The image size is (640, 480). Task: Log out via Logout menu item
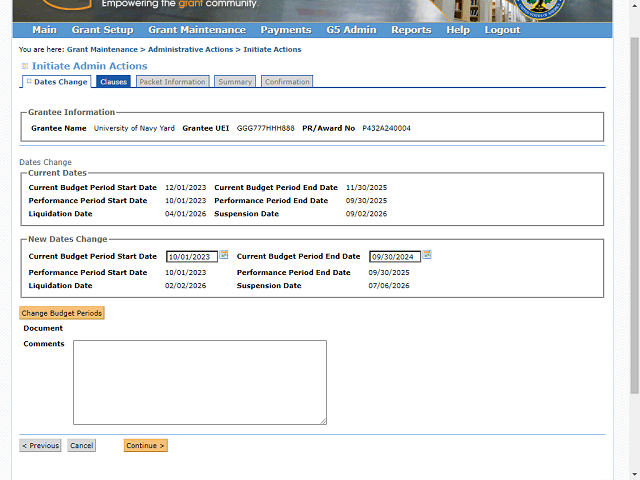pos(502,30)
